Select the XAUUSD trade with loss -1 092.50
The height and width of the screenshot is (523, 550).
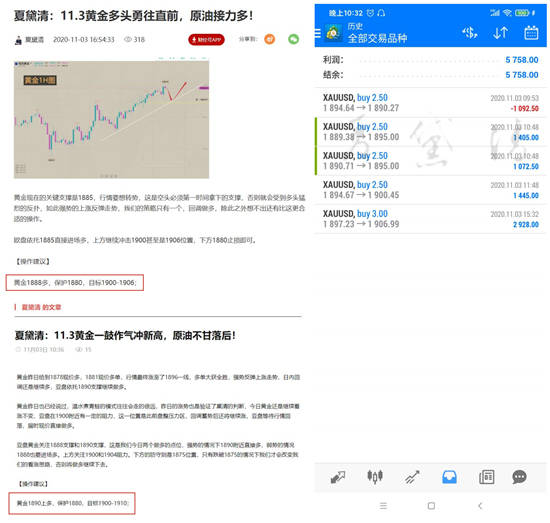430,102
